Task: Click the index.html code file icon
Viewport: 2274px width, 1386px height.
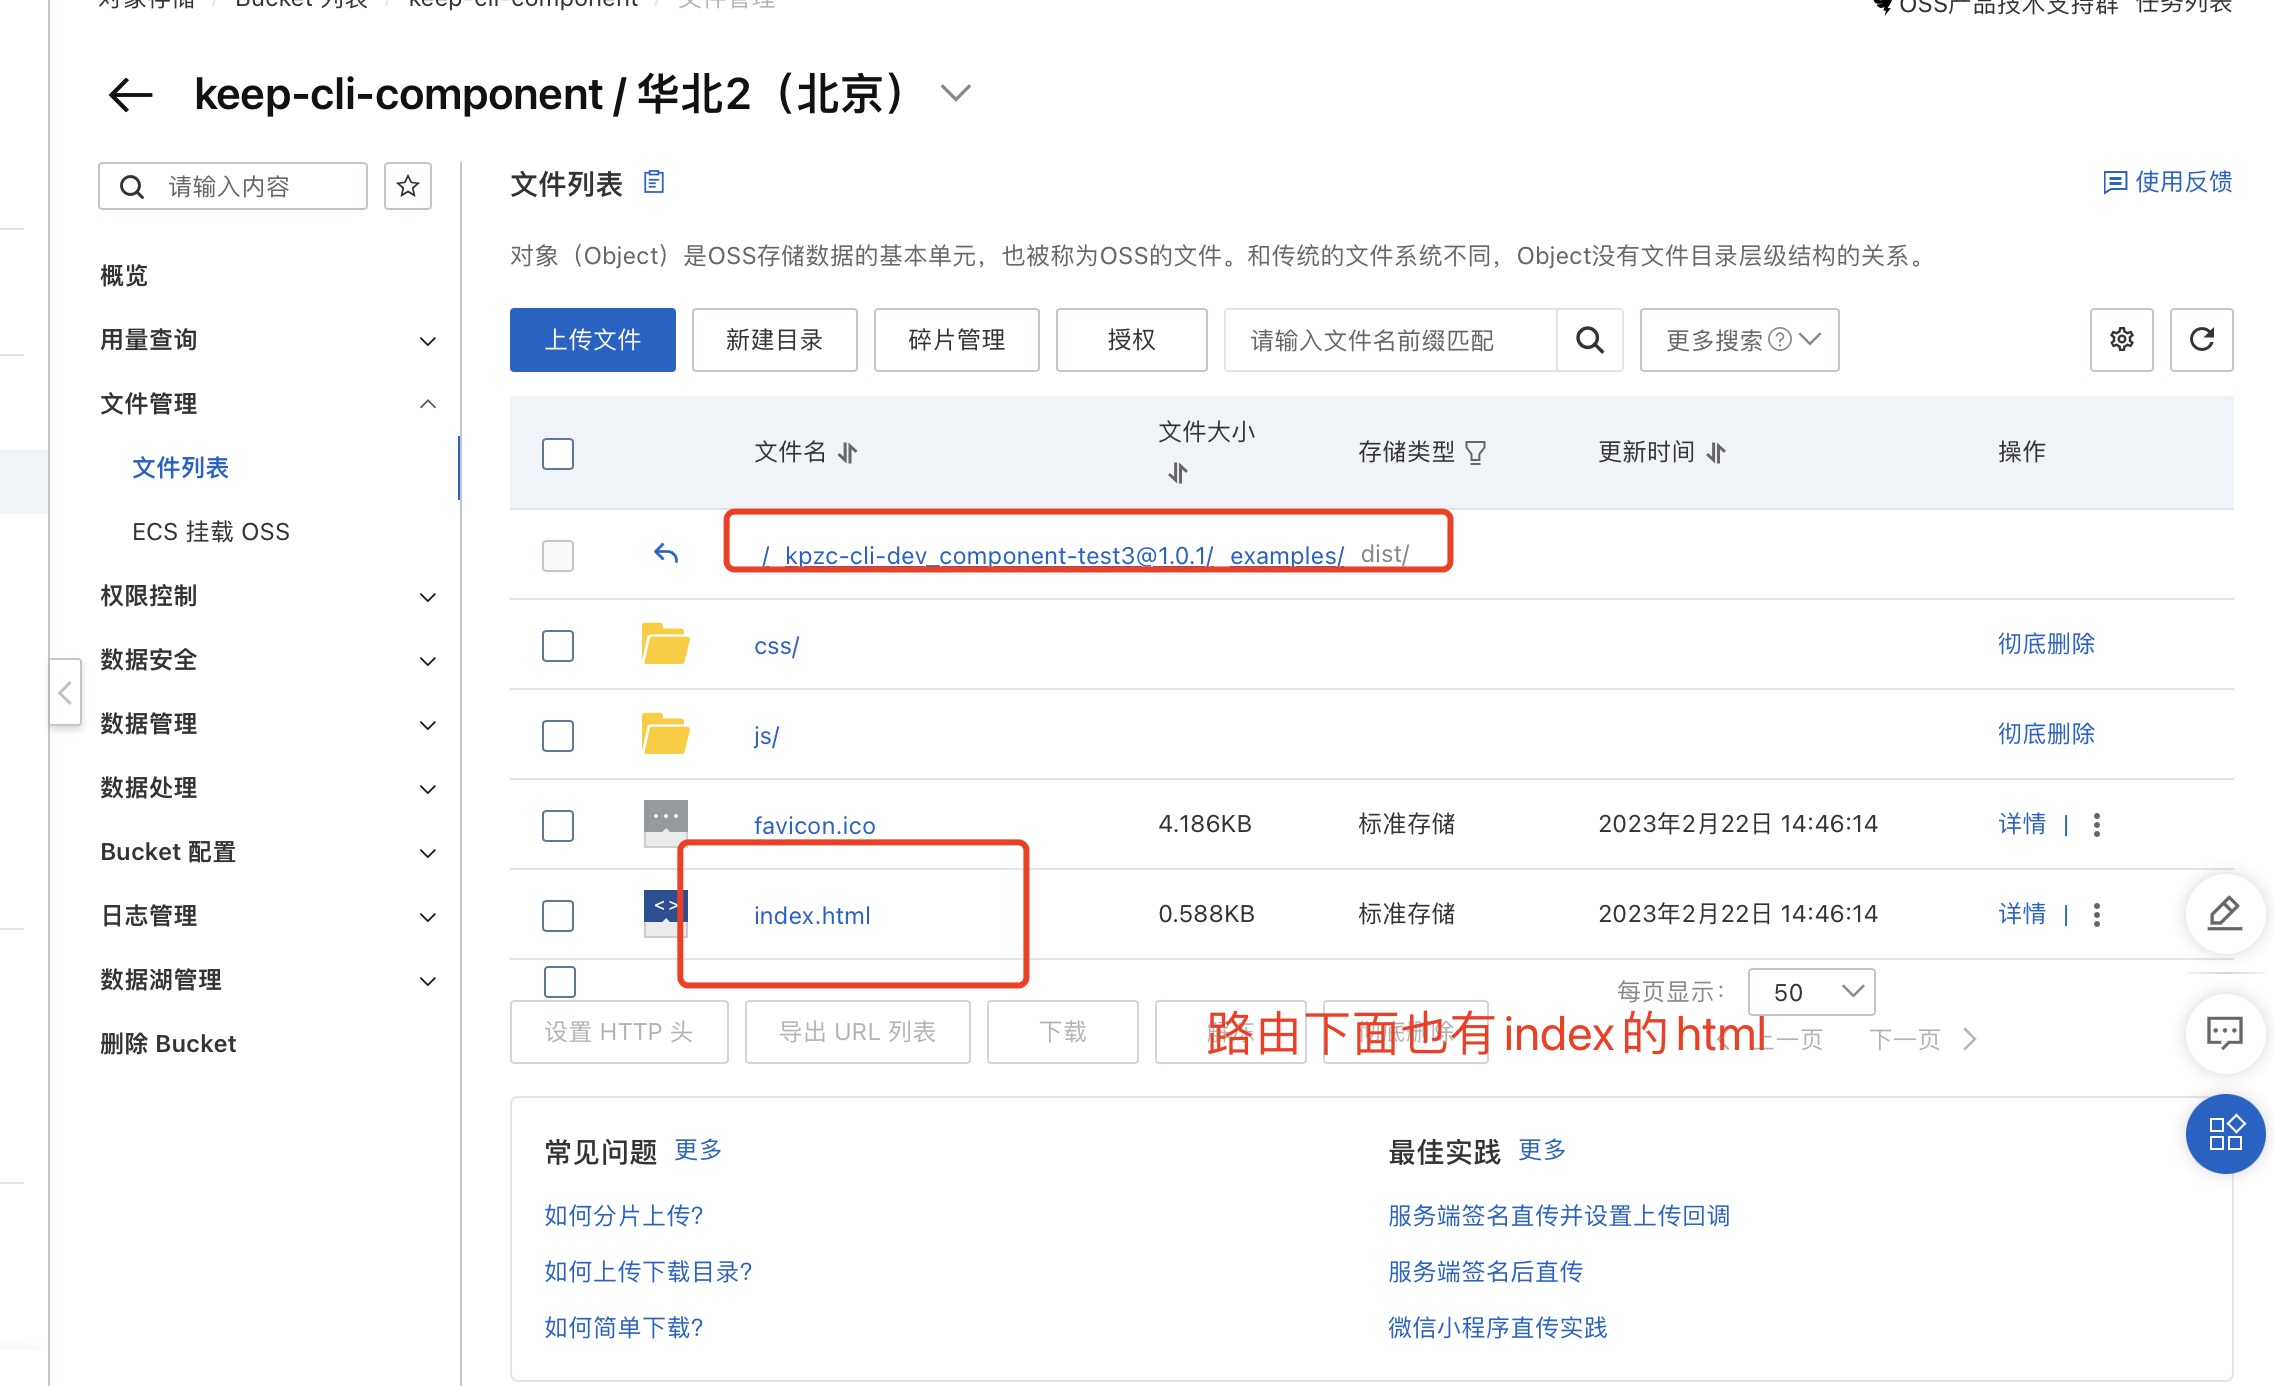Action: tap(665, 913)
